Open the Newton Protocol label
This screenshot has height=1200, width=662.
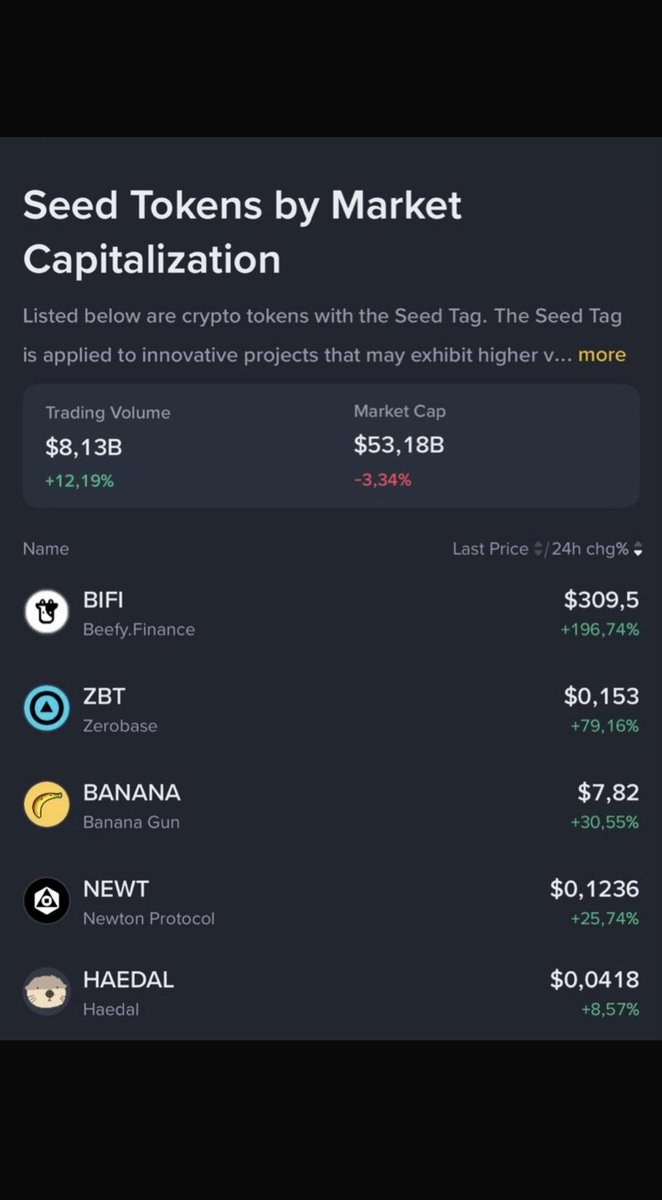tap(149, 918)
